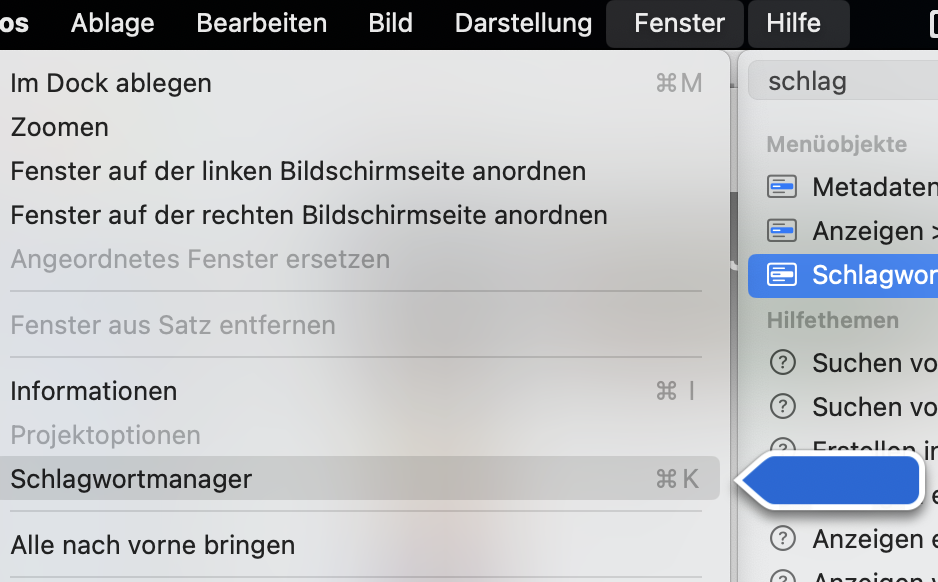Choose 'Im Dock ablegen' from Fenster menu

(111, 83)
